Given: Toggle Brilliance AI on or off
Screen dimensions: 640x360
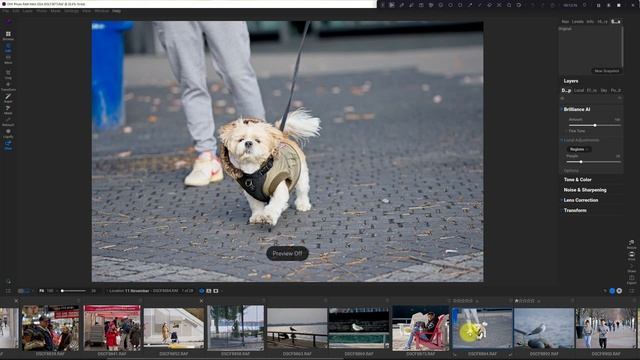Looking at the screenshot, I should coord(561,109).
